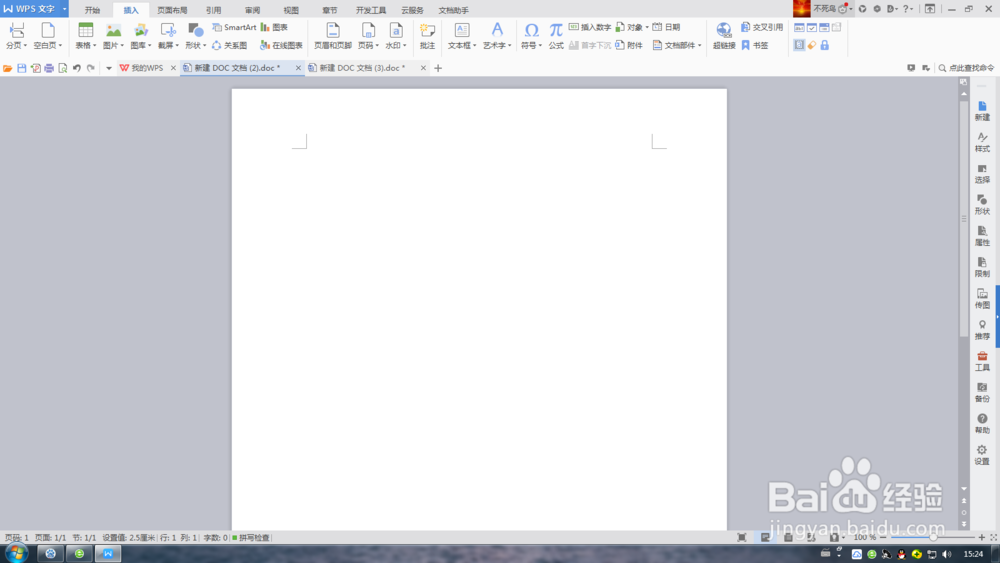
Task: Open the Tools (工具) side panel
Action: click(x=982, y=361)
